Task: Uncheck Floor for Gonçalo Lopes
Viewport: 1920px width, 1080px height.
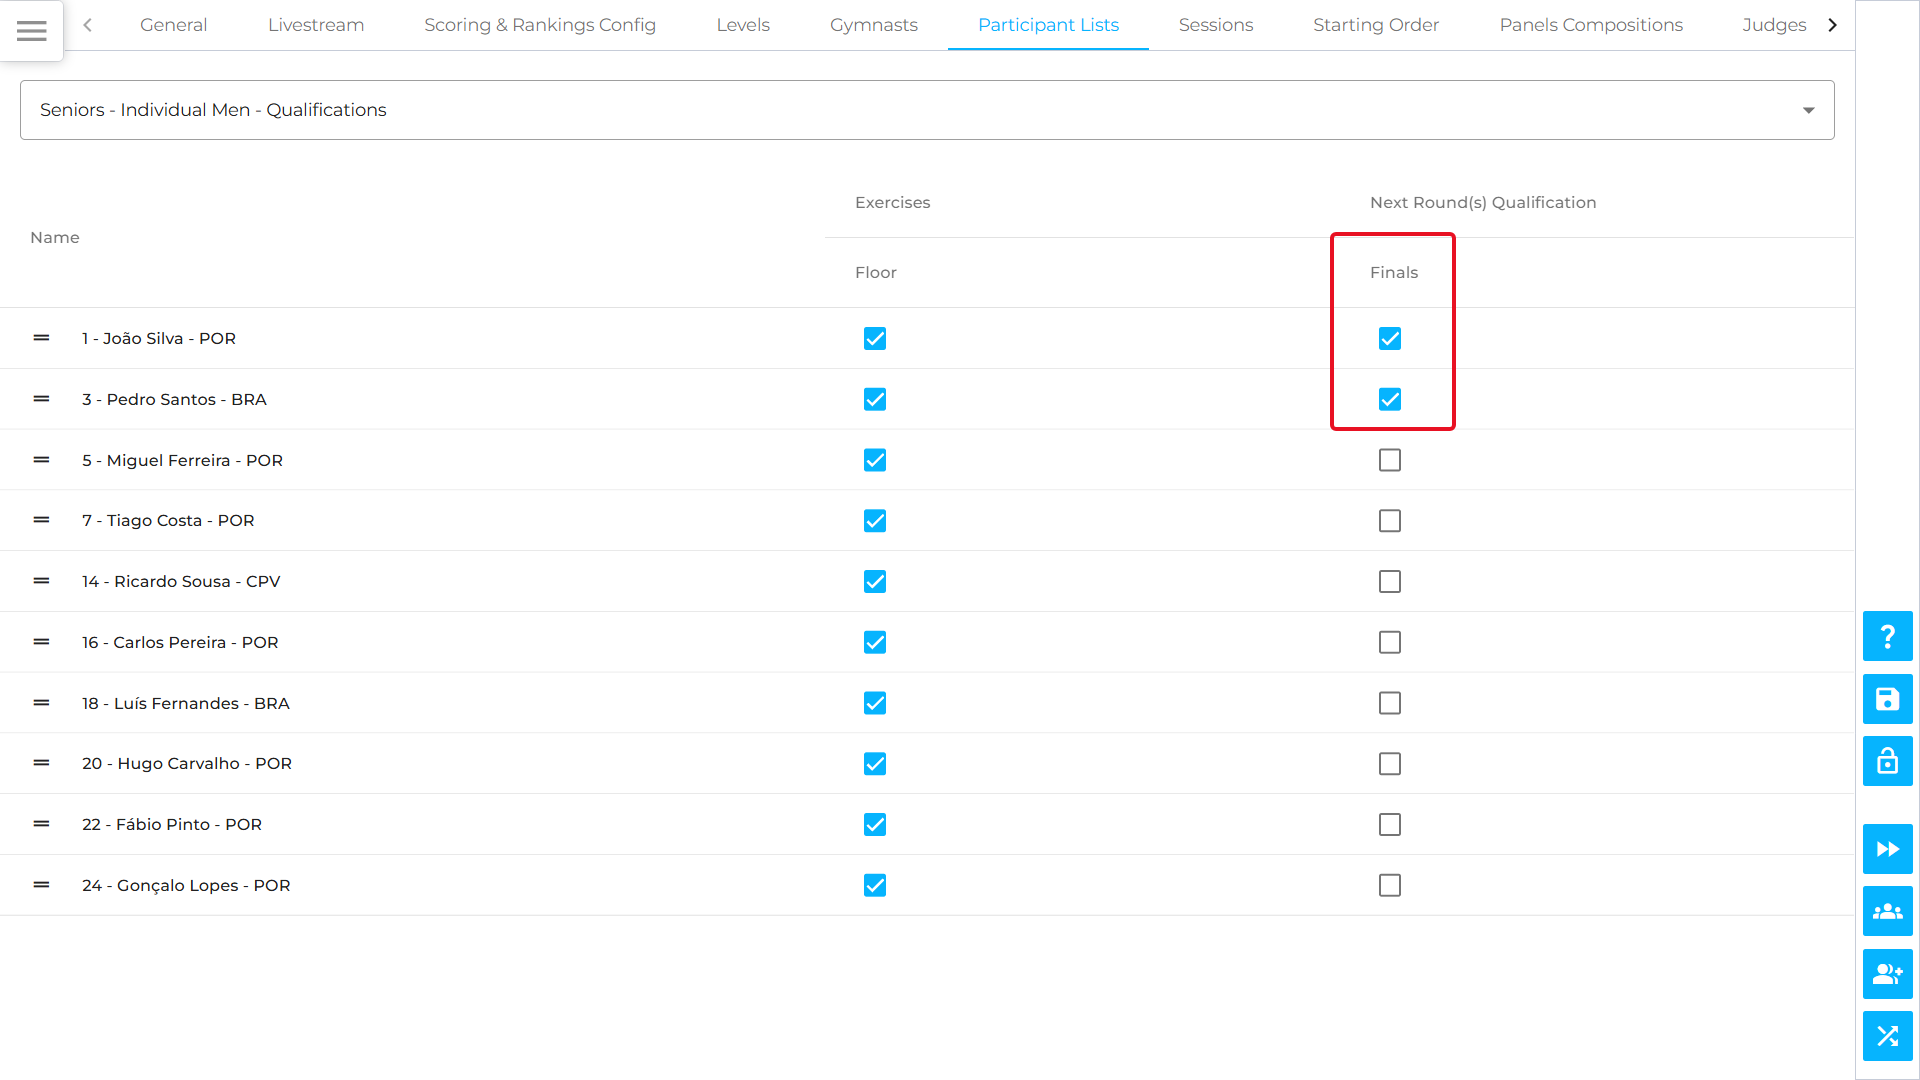Action: 875,886
